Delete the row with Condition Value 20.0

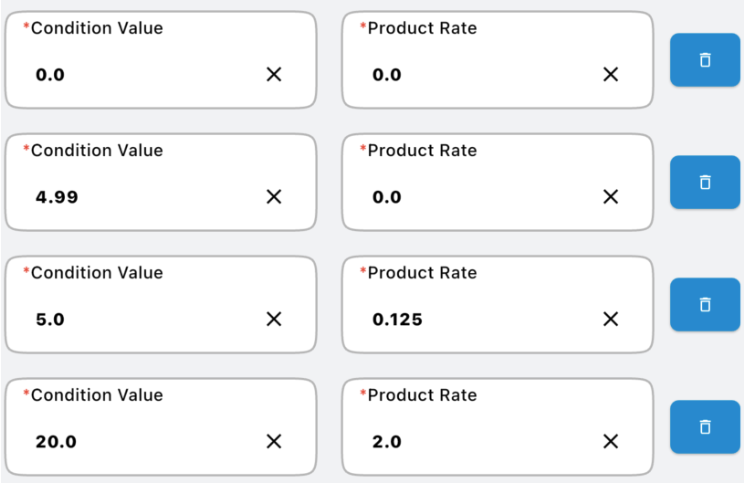(x=704, y=427)
